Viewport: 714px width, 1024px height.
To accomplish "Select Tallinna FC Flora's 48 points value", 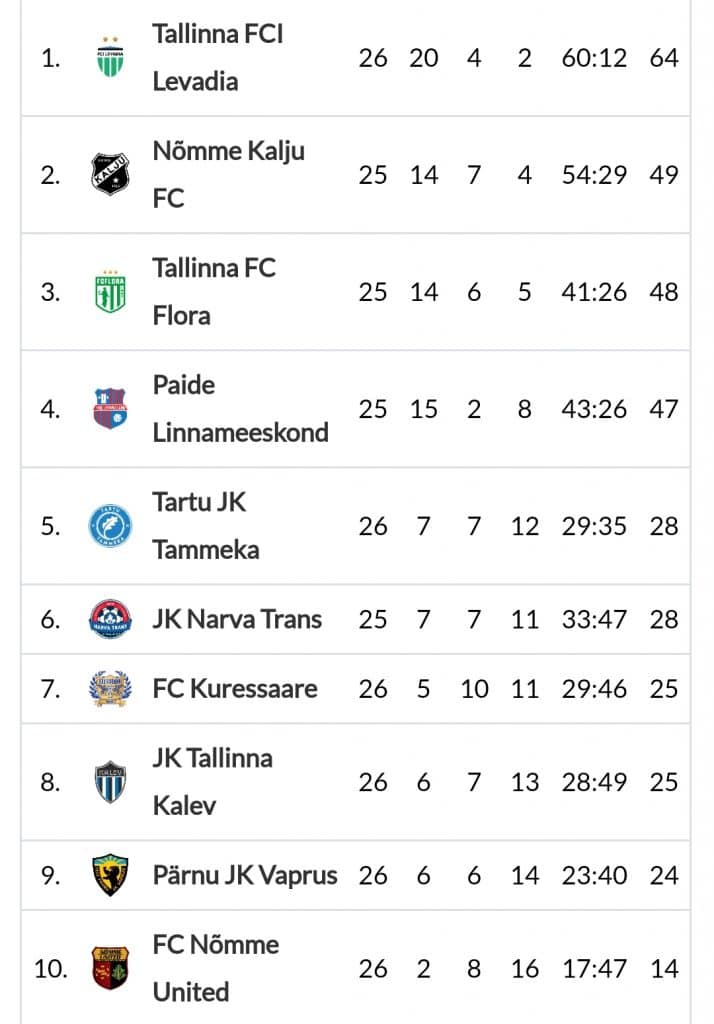I will 664,292.
